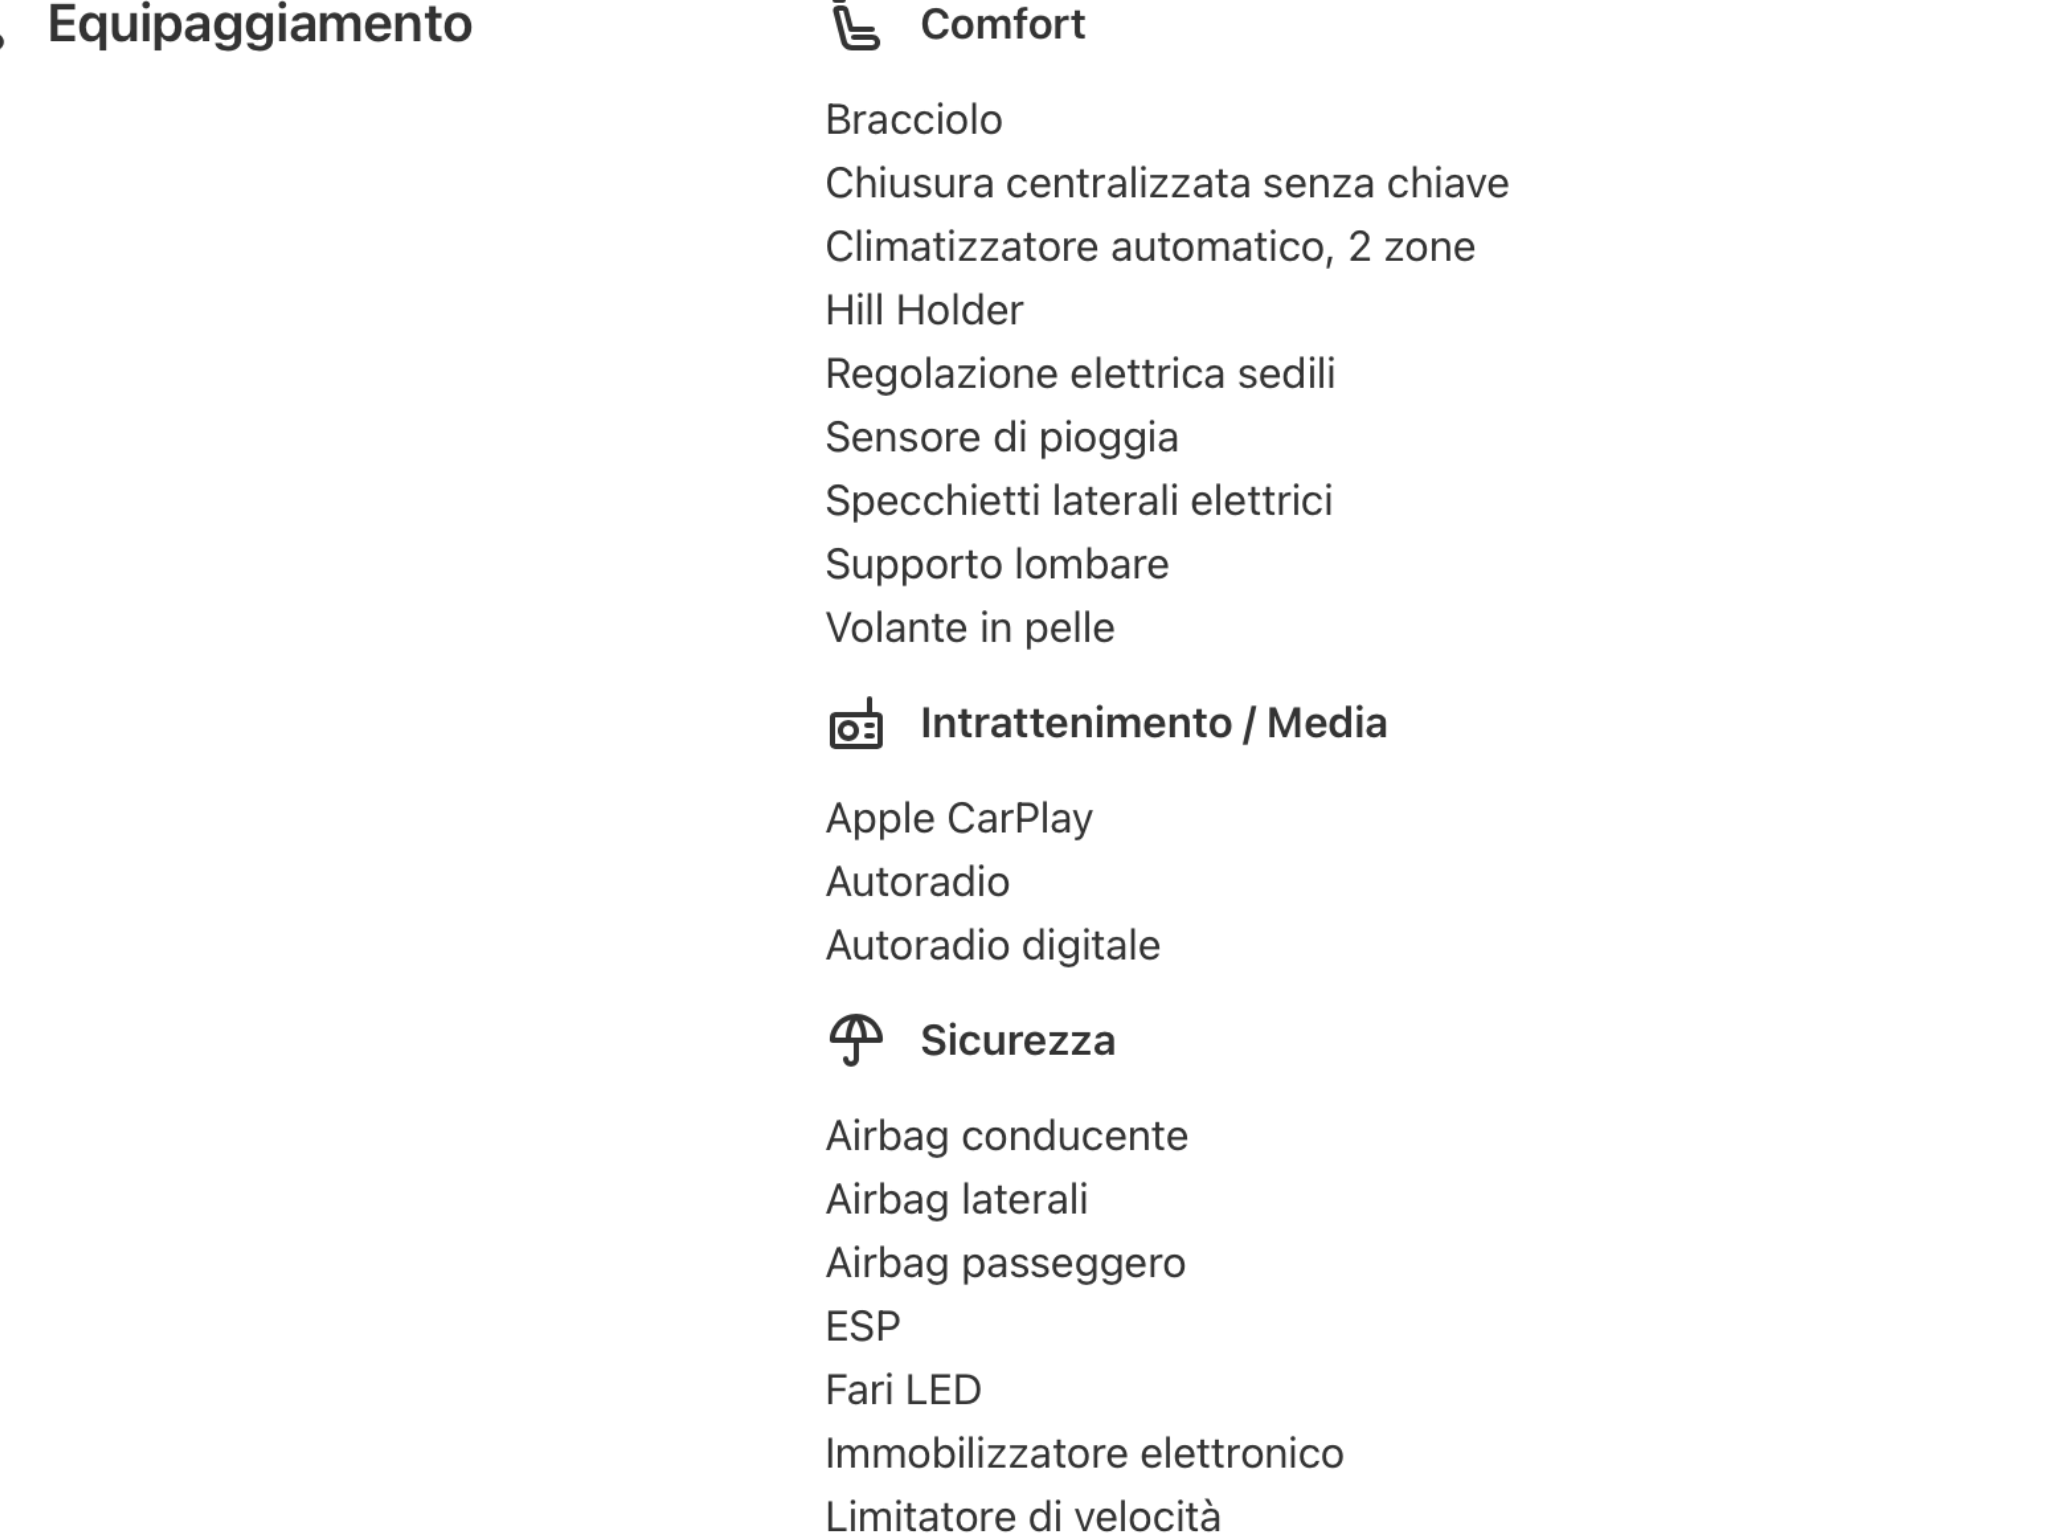Screen dimensions: 2048x1536
Task: Select Chiusura centralizzata senza chiave entry
Action: click(1166, 184)
